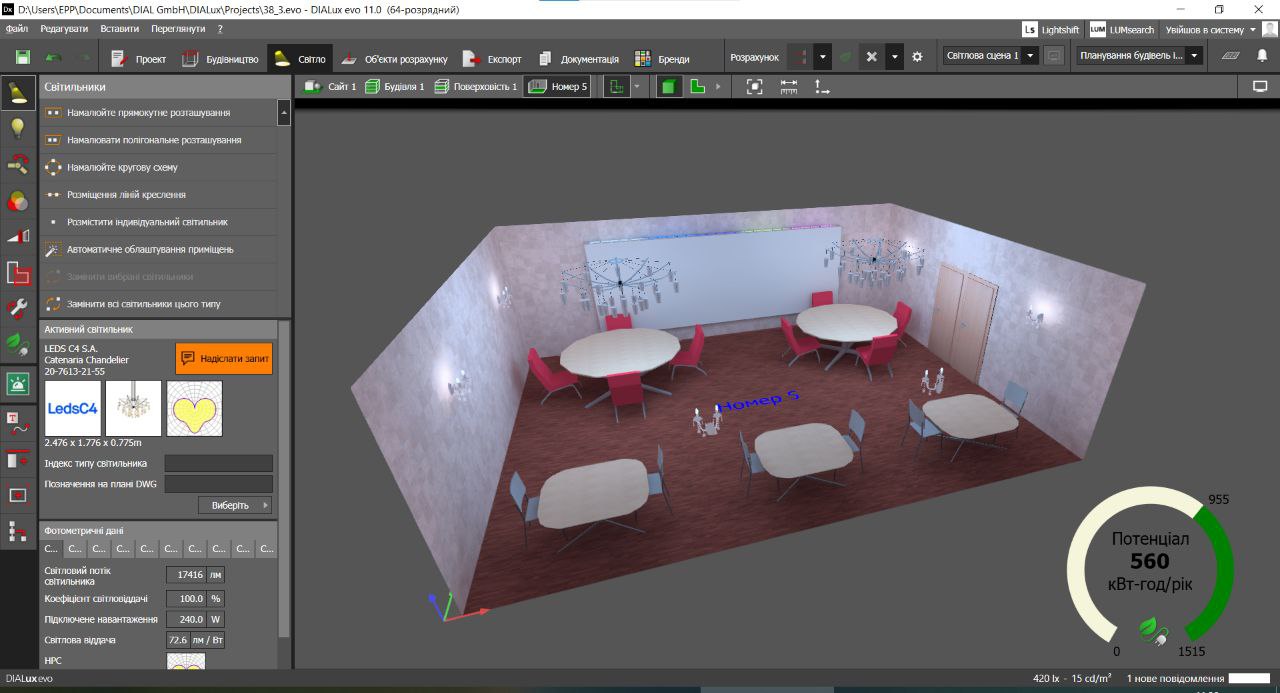Switch to the Будівництво tab
The width and height of the screenshot is (1280, 693).
221,59
